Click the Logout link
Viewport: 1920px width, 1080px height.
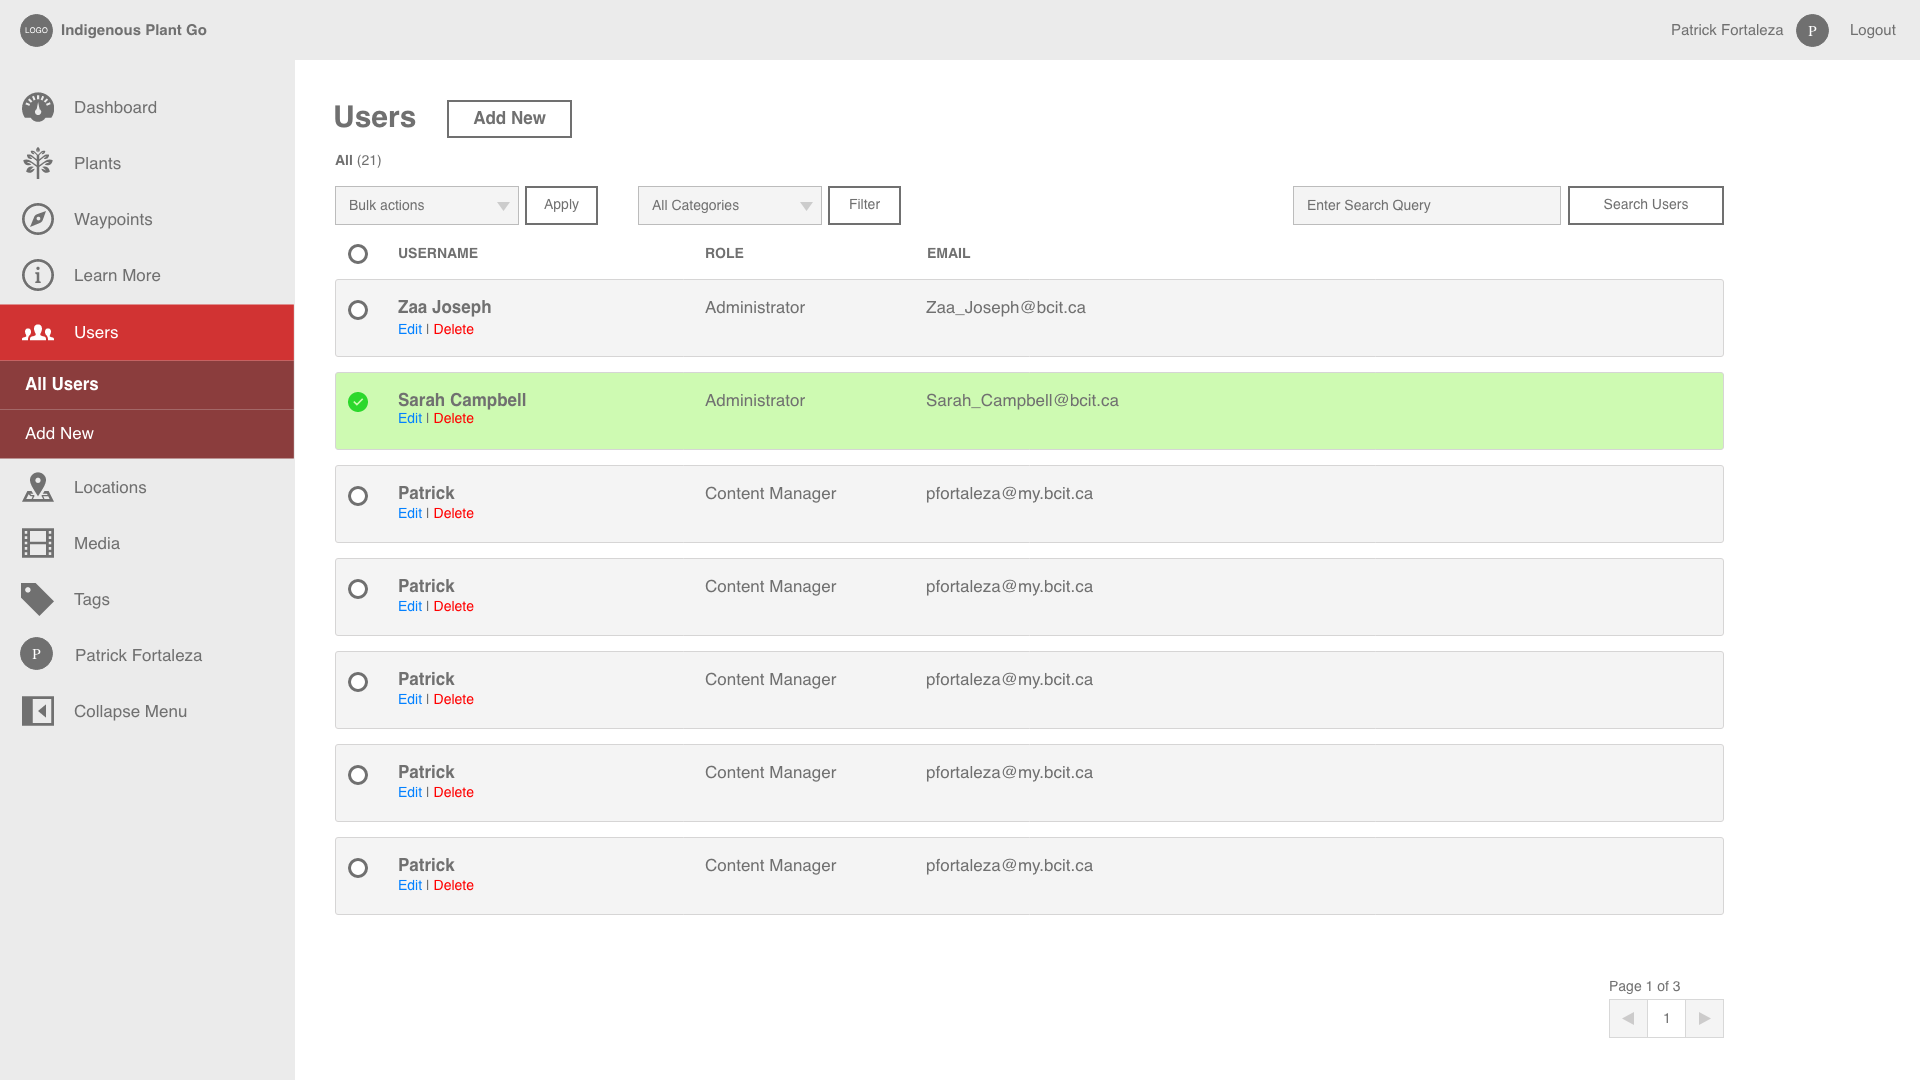[x=1872, y=30]
